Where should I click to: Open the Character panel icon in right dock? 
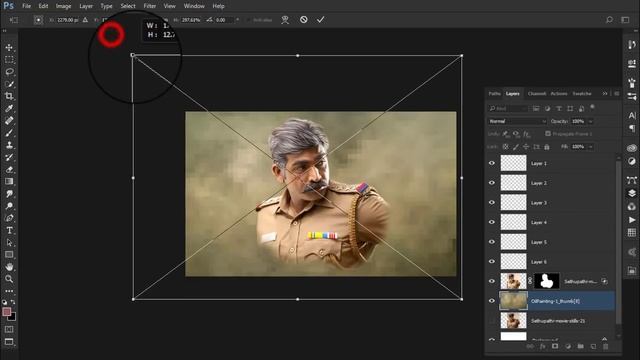click(632, 116)
